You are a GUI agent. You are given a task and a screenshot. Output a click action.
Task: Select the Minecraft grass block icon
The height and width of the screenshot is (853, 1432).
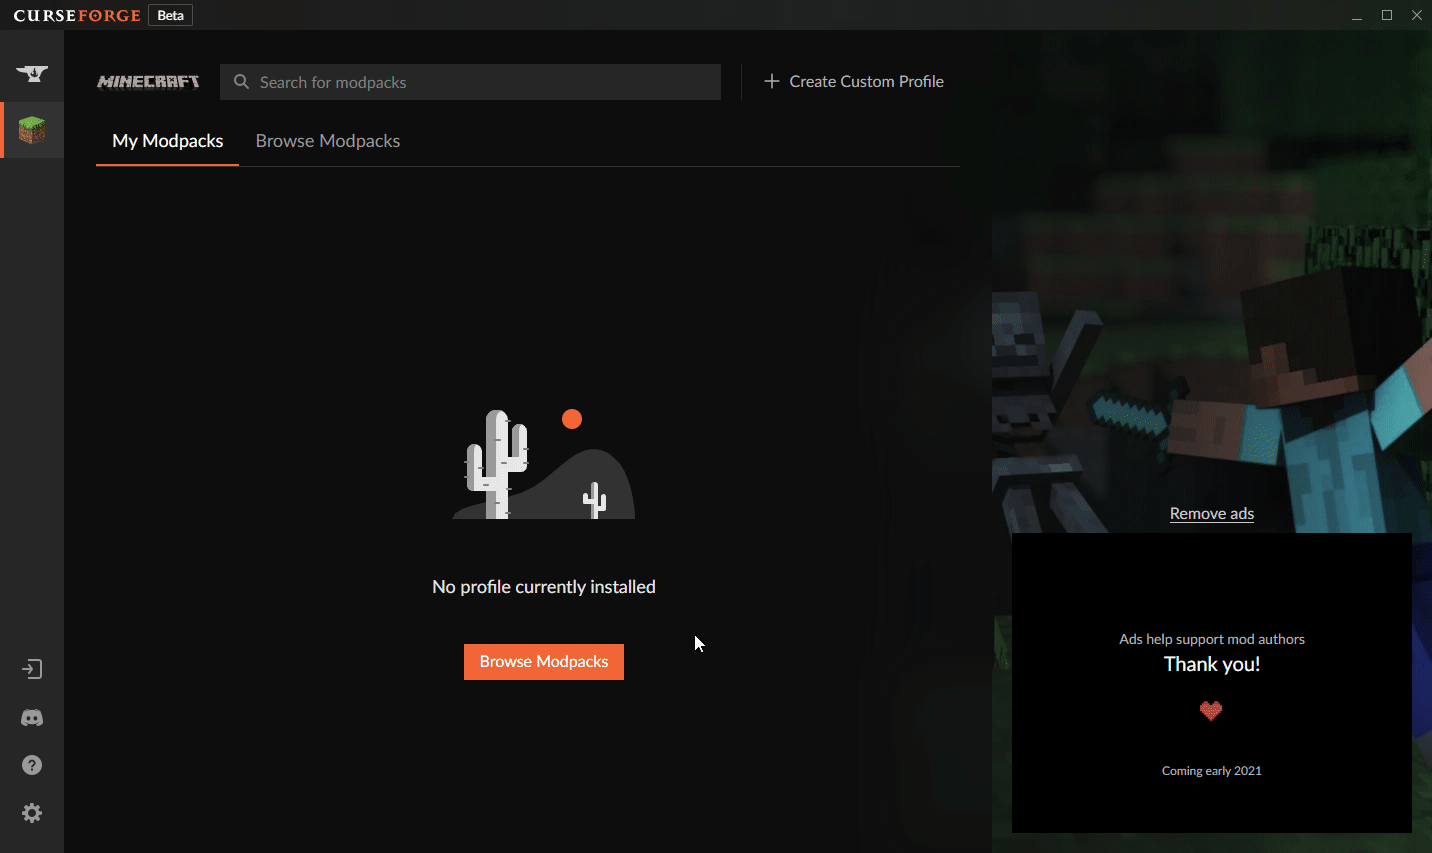(x=32, y=130)
